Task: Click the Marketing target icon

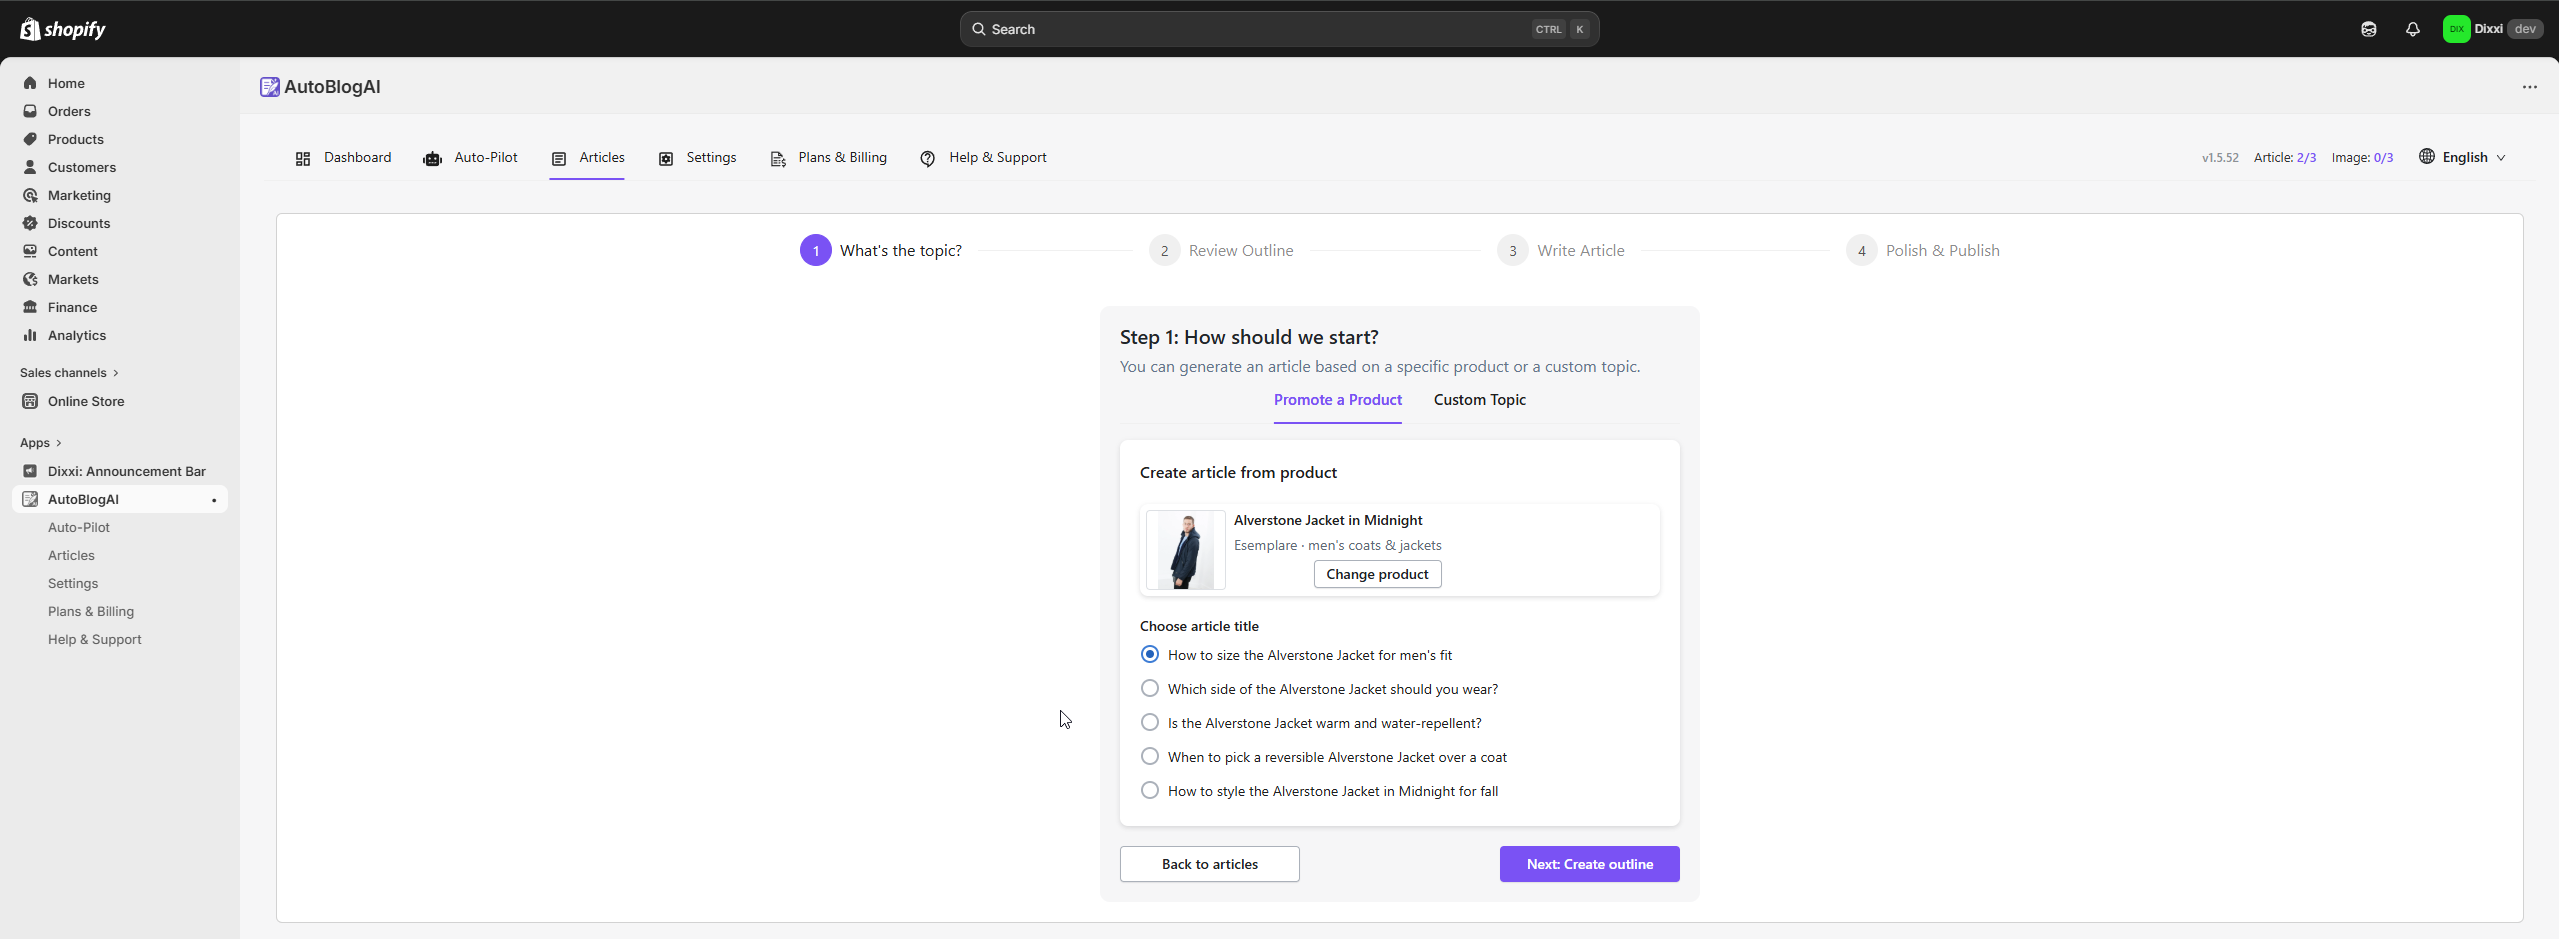Action: point(30,195)
